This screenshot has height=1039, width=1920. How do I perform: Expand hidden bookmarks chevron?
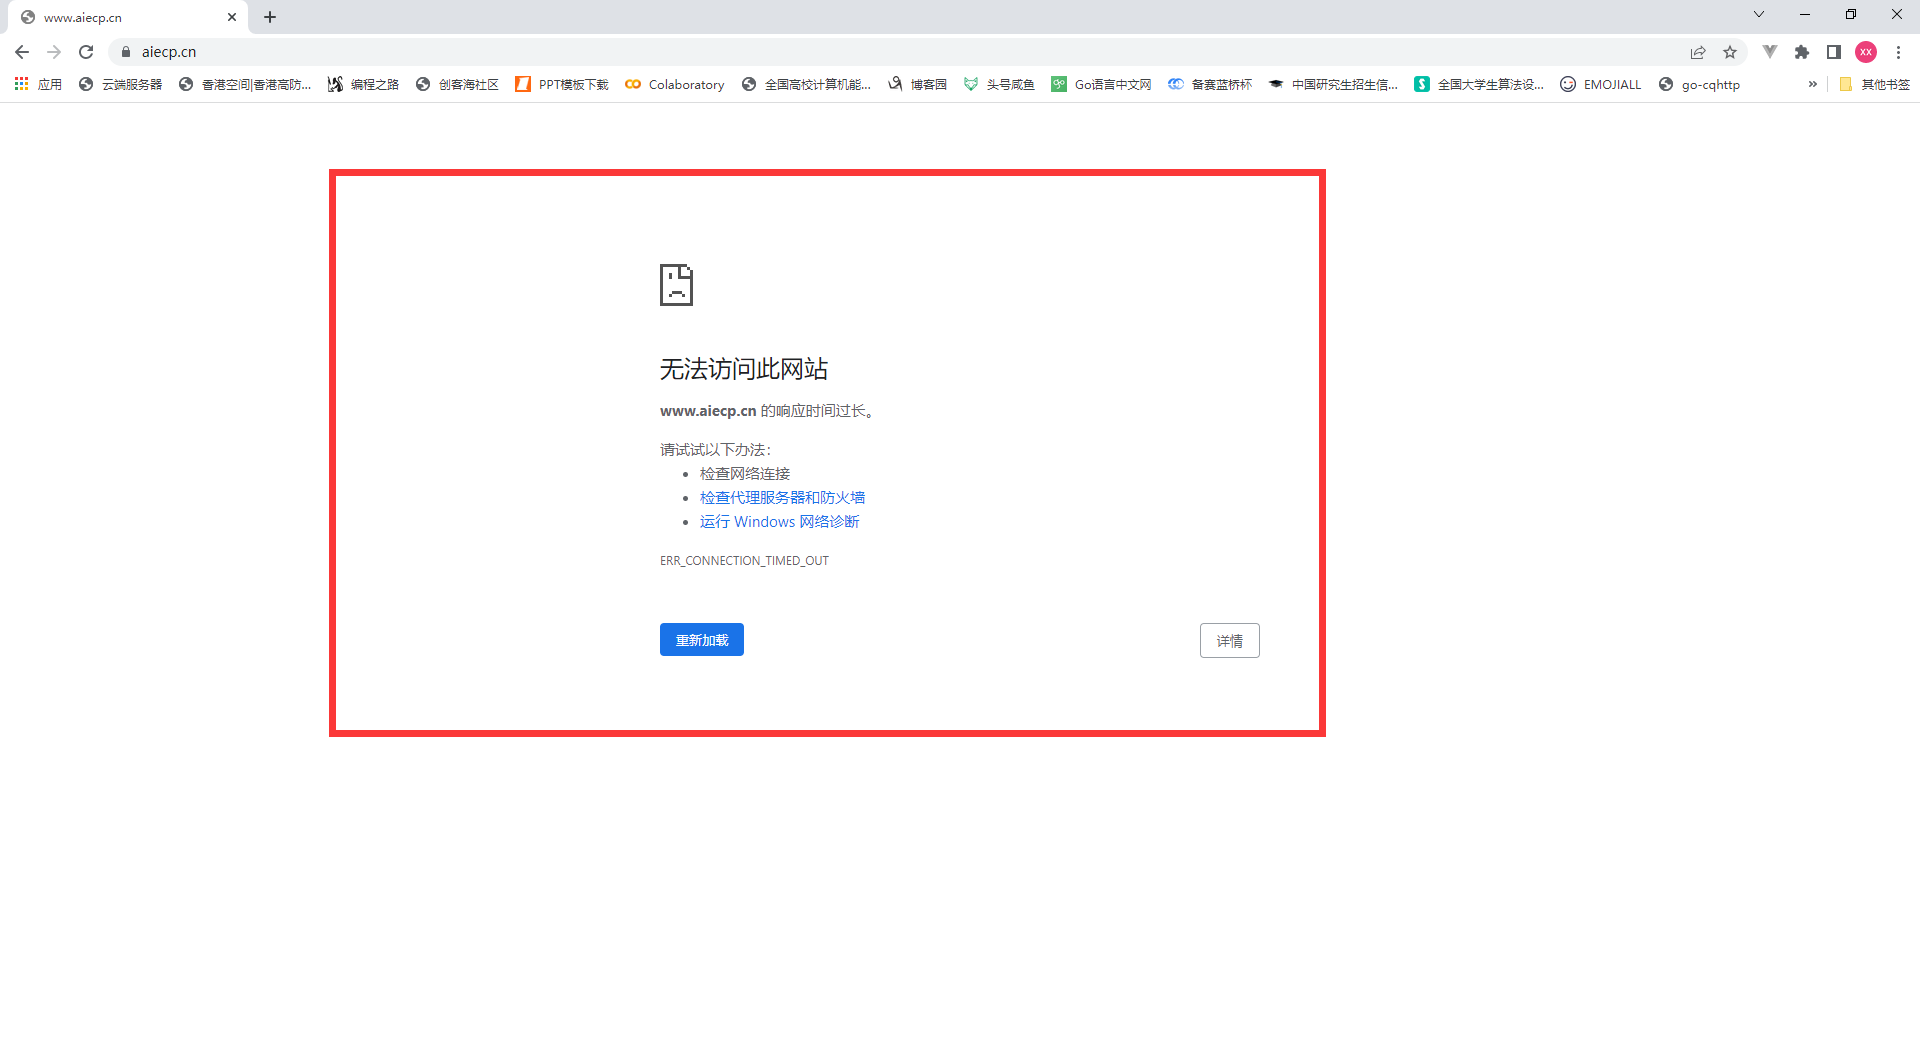click(1812, 84)
